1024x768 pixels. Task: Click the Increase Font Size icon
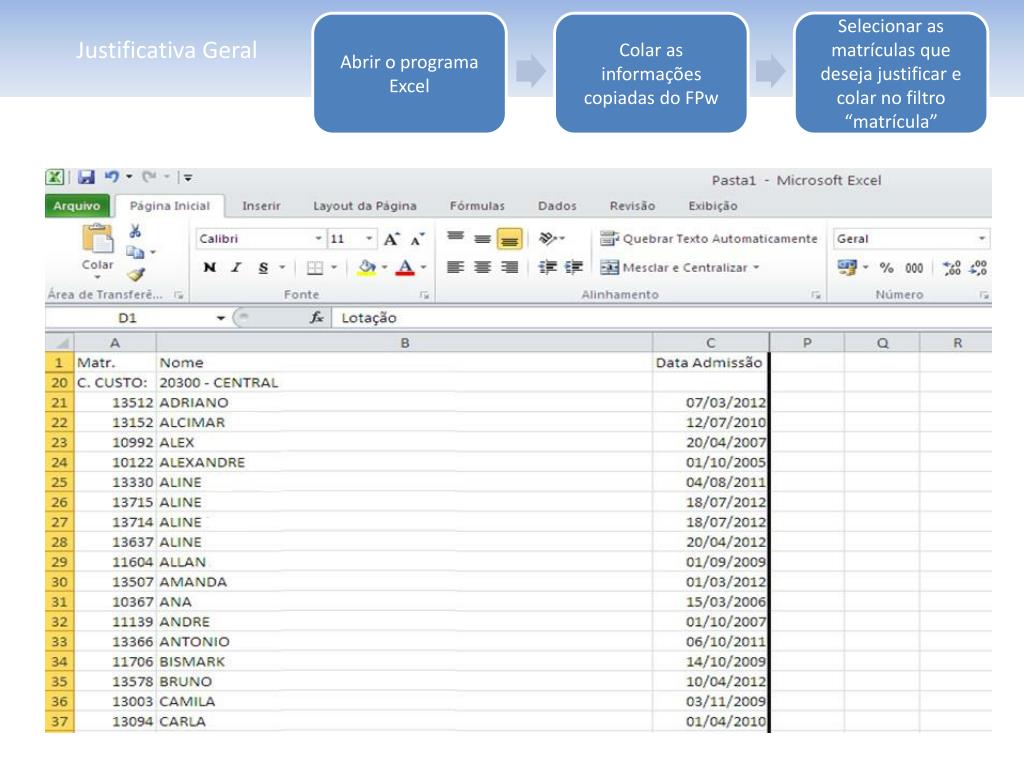(391, 239)
